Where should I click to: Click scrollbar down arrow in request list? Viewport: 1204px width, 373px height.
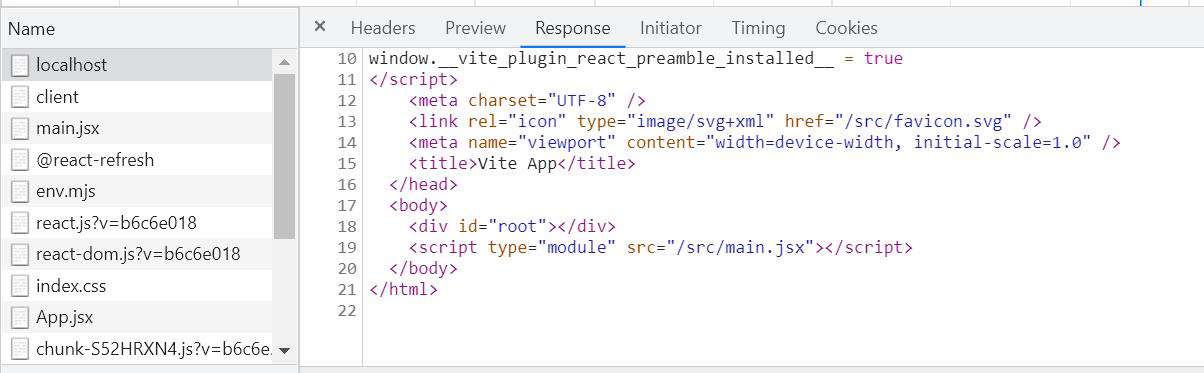click(x=284, y=351)
